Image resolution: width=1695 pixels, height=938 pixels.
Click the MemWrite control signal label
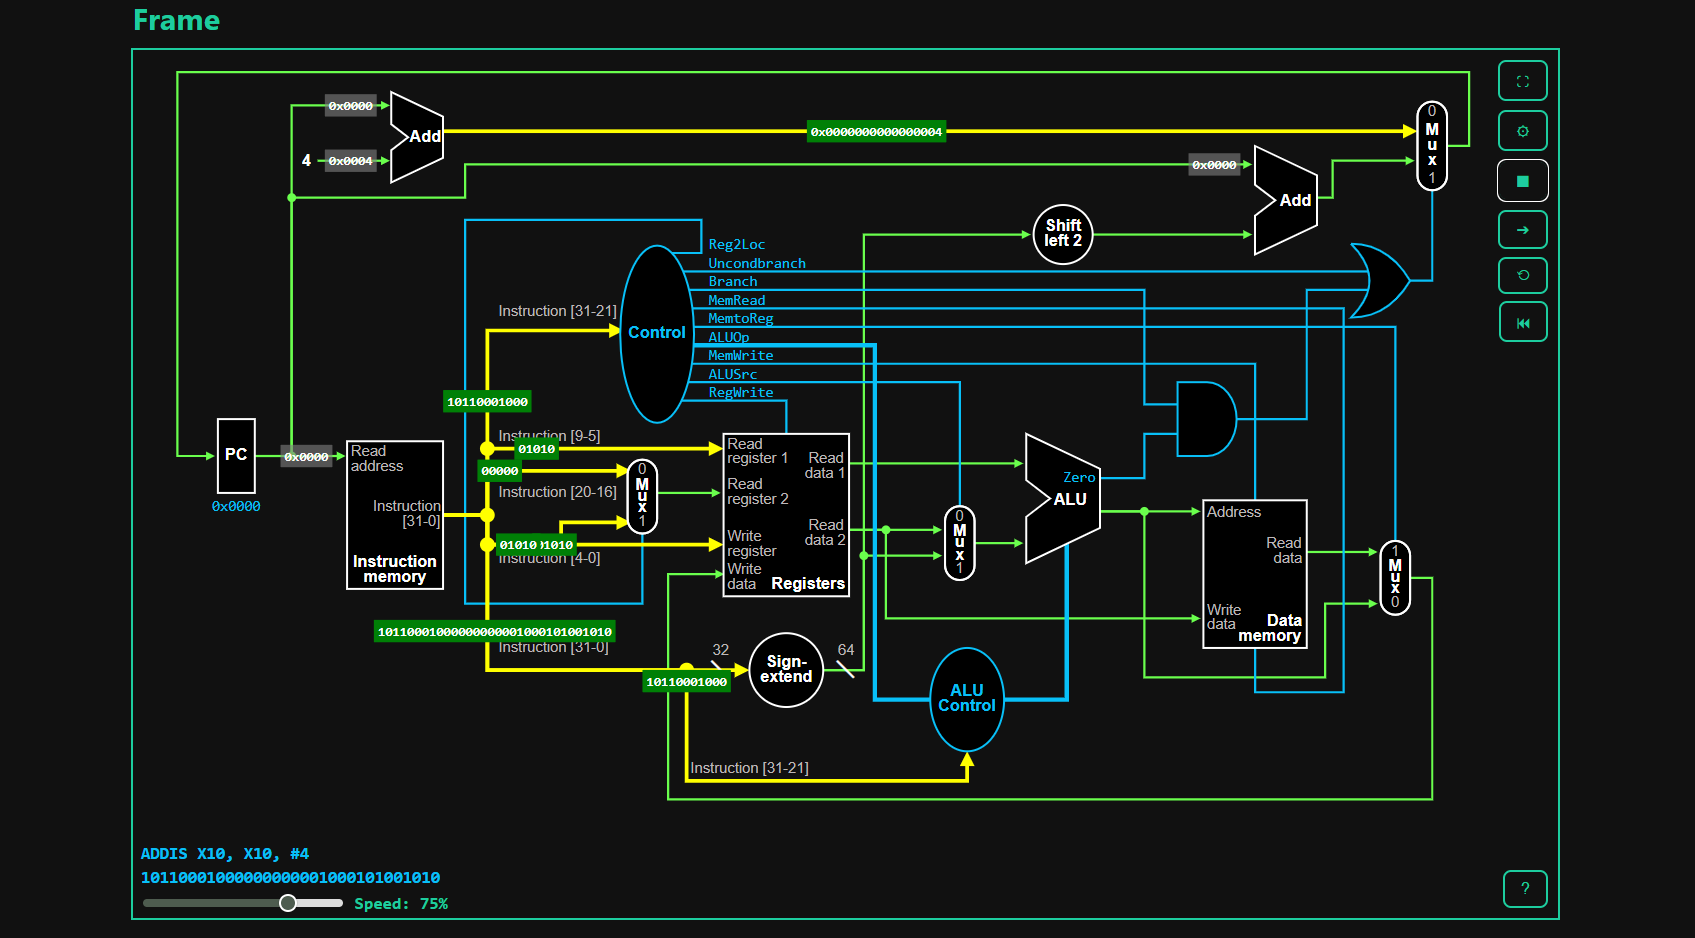click(741, 355)
